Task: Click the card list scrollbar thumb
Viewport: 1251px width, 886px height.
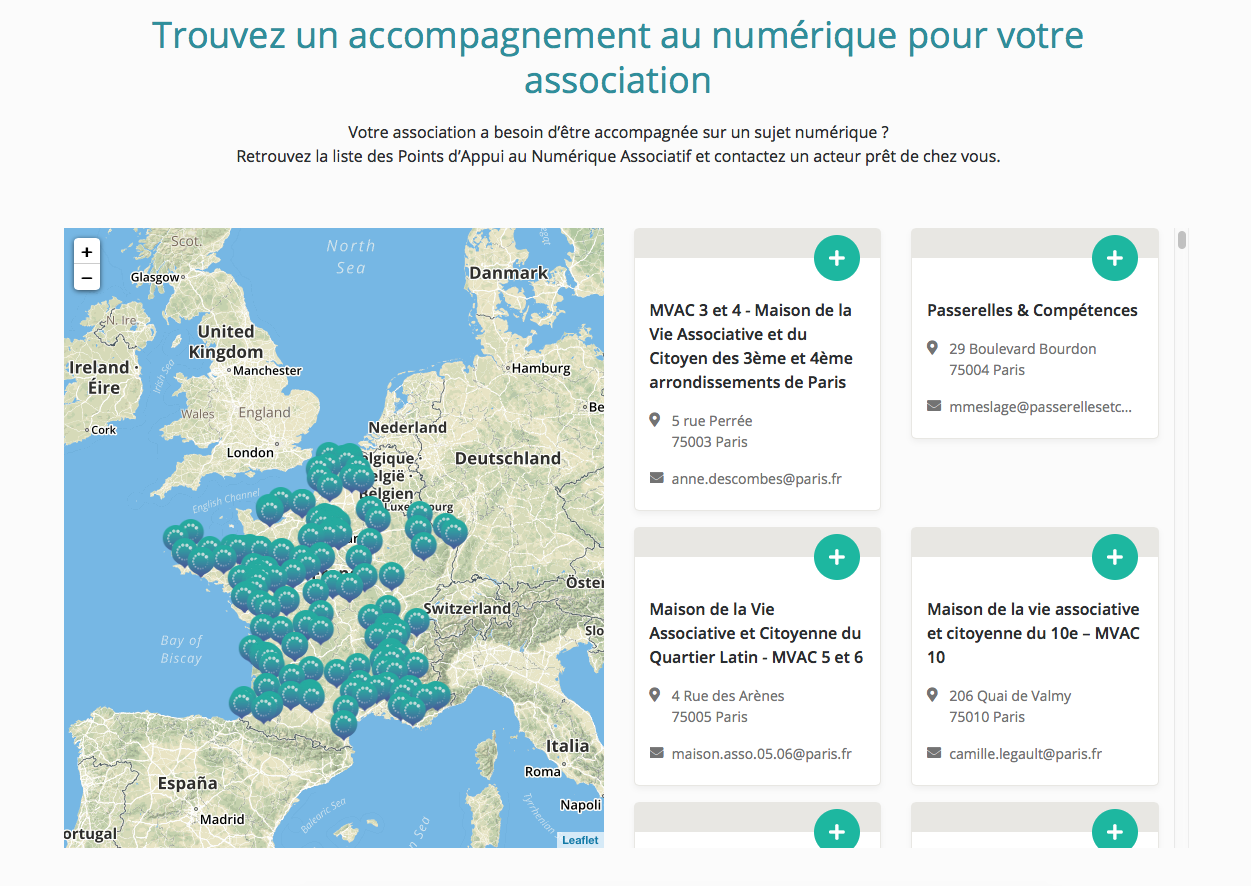Action: point(1182,240)
